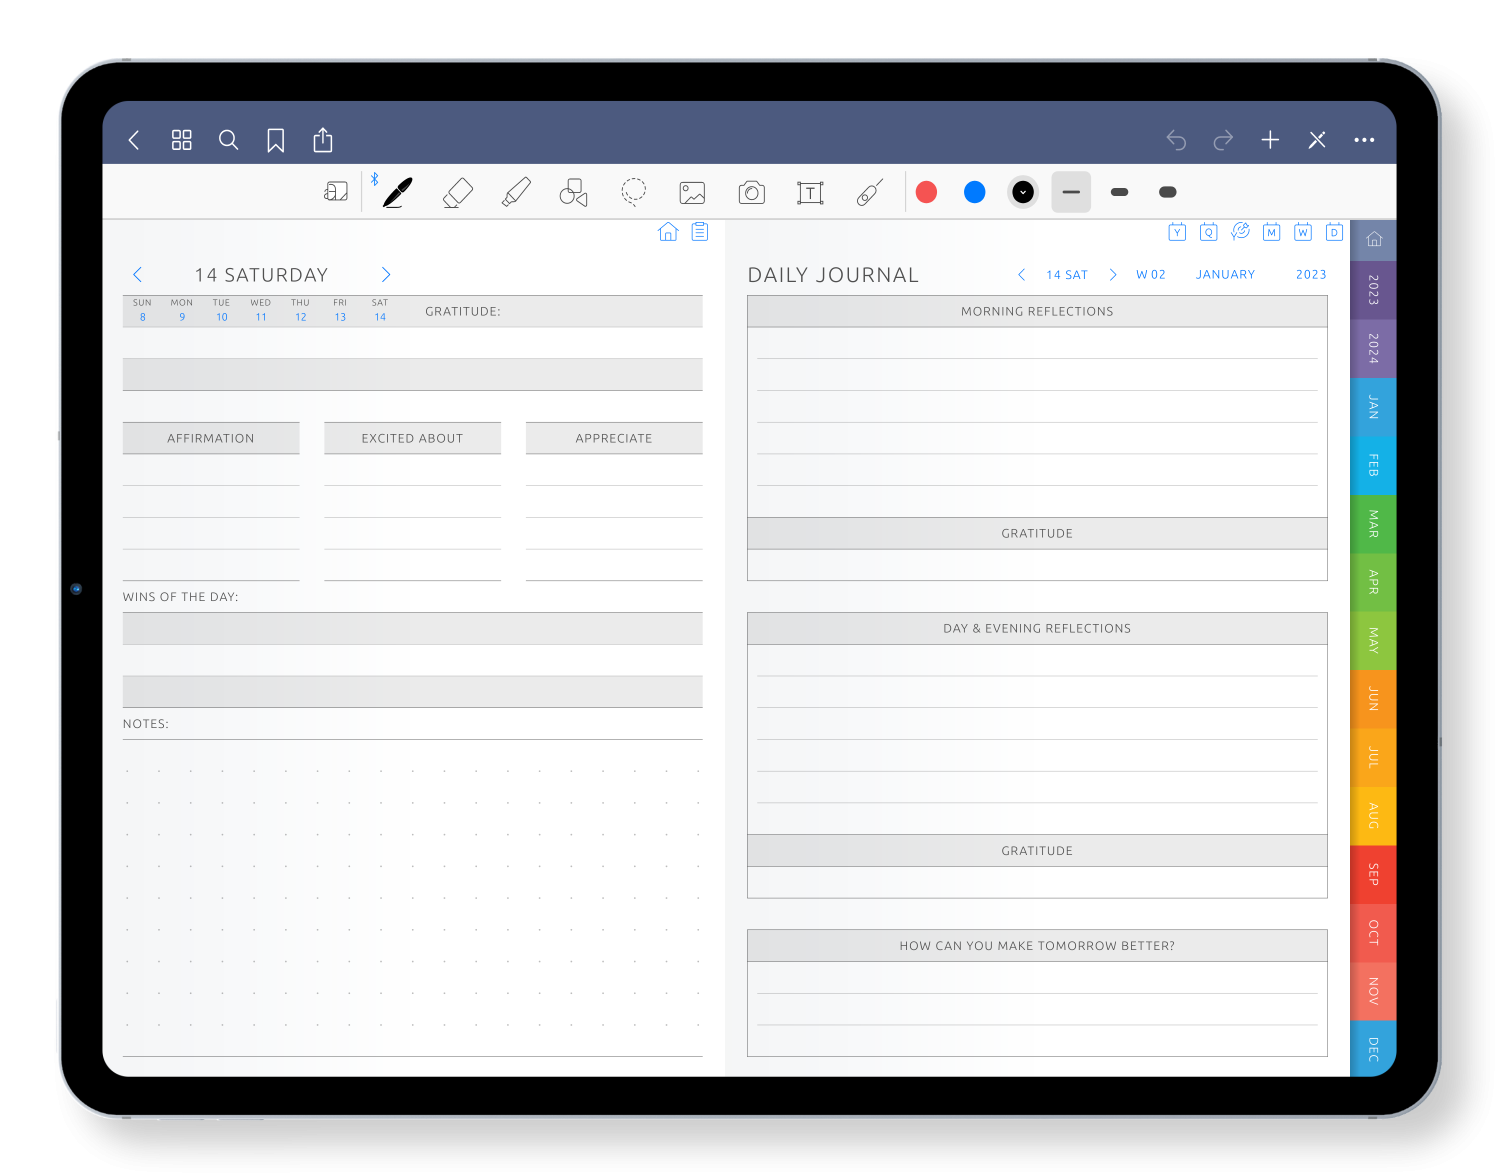
Task: Open the monthly view M icon
Action: coord(1271,232)
